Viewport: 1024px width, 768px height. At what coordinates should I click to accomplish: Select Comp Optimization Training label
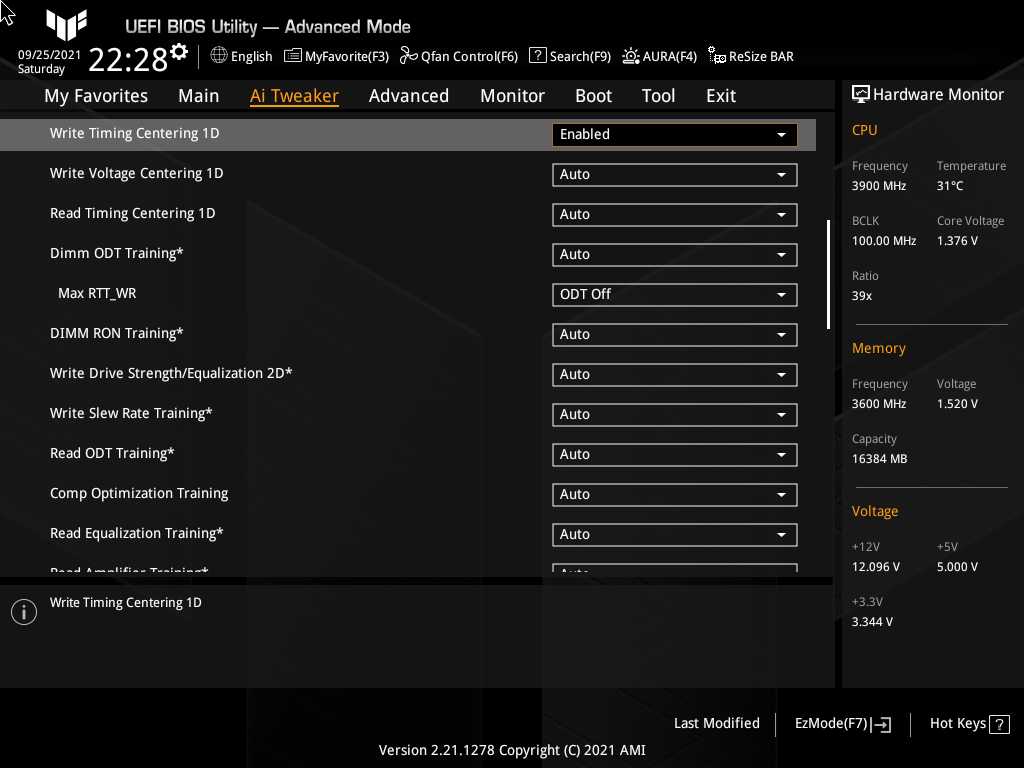pos(139,493)
